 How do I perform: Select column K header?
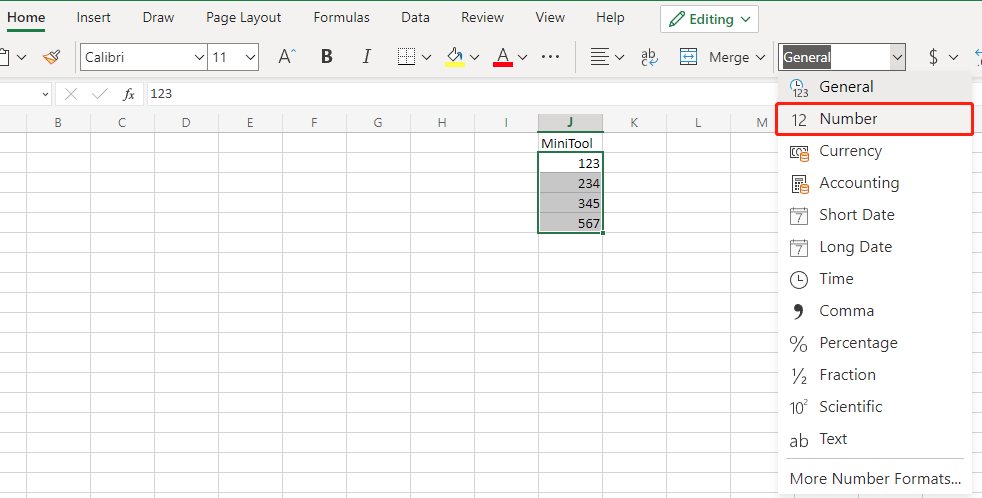634,123
